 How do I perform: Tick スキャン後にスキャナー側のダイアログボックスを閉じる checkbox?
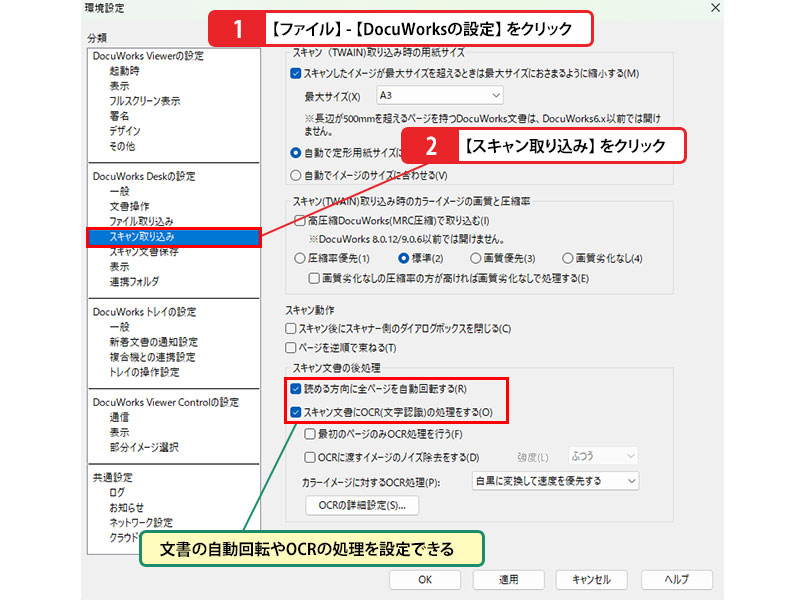(291, 329)
